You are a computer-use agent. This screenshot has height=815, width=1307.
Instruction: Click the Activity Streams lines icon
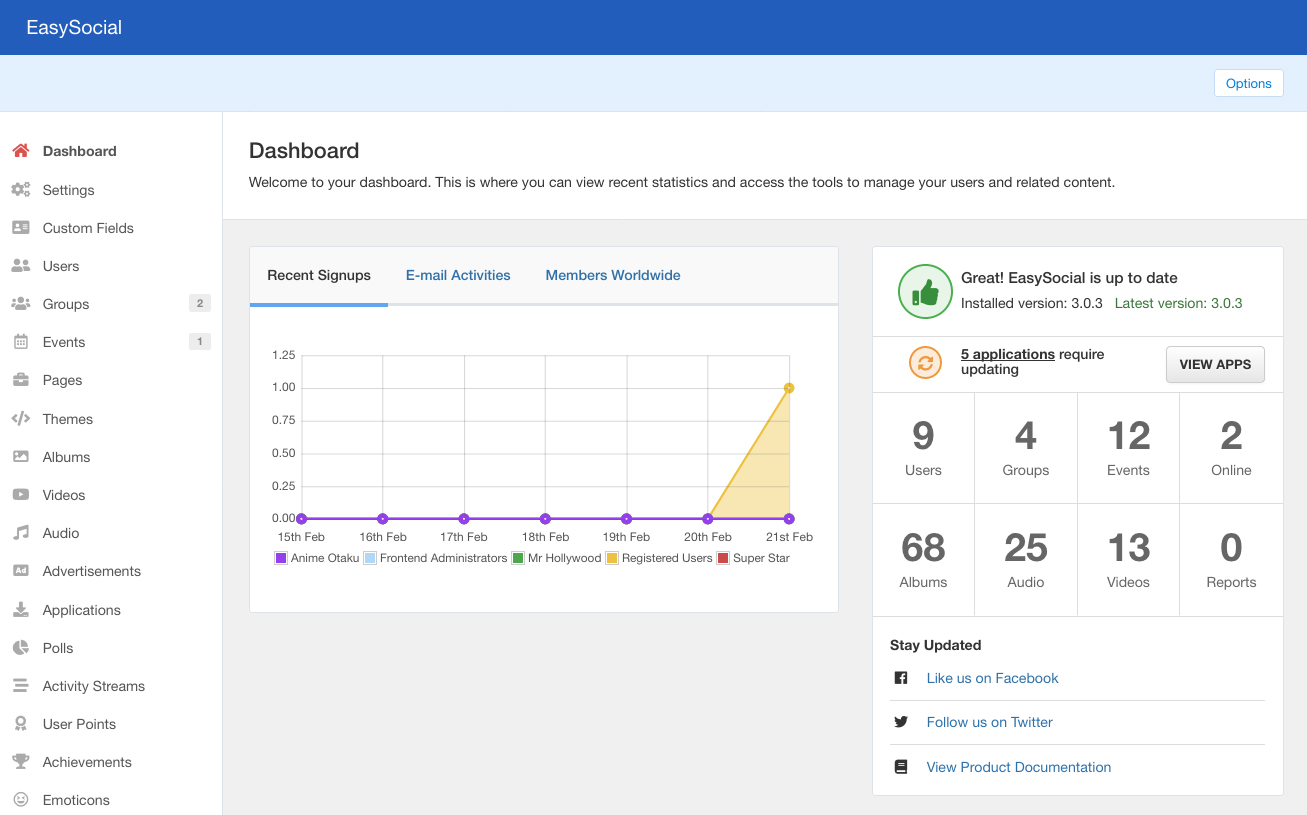coord(20,686)
